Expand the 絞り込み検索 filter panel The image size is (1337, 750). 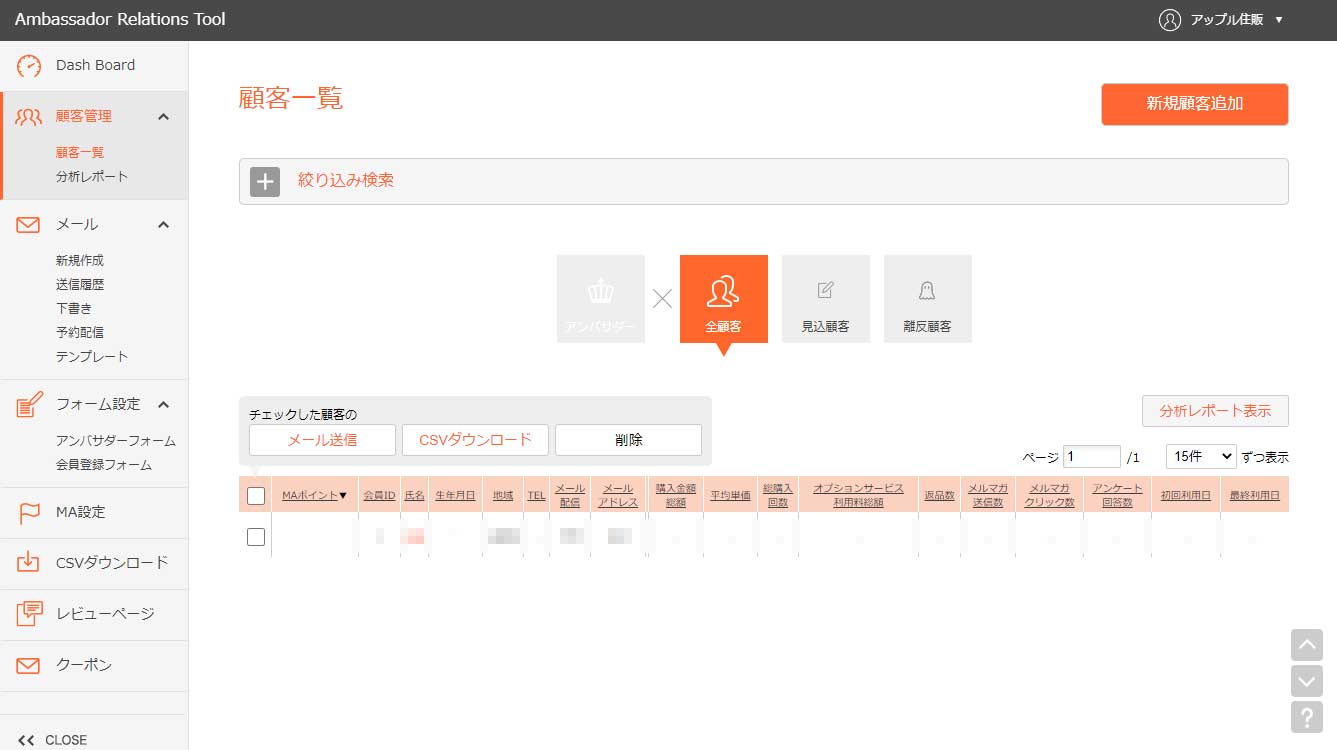763,181
